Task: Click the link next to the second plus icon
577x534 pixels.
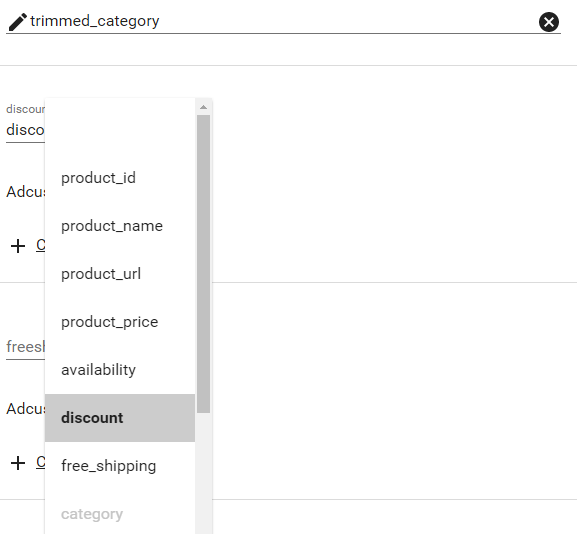Action: pos(40,462)
